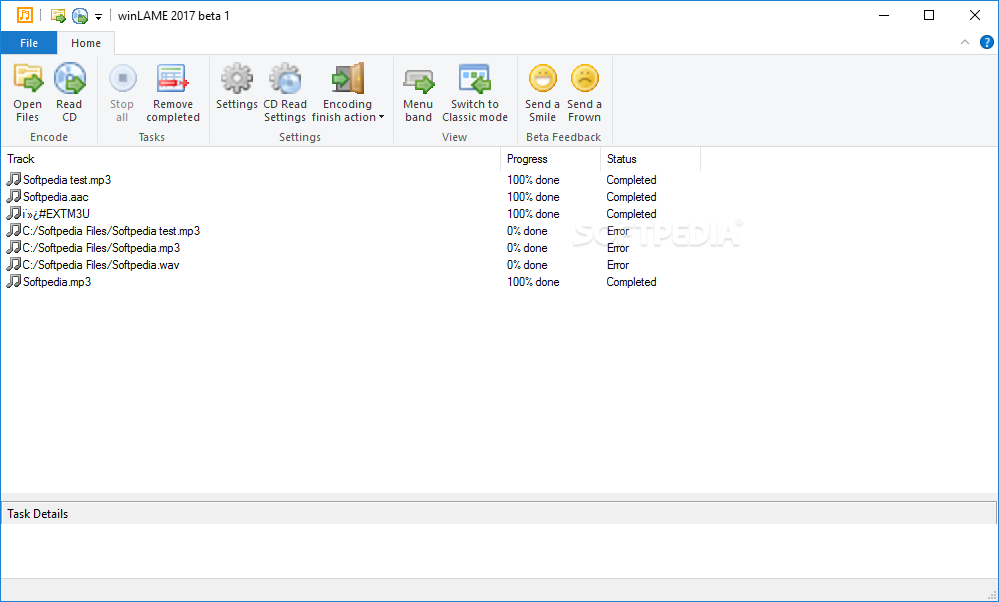Click the Status column header

coord(650,159)
